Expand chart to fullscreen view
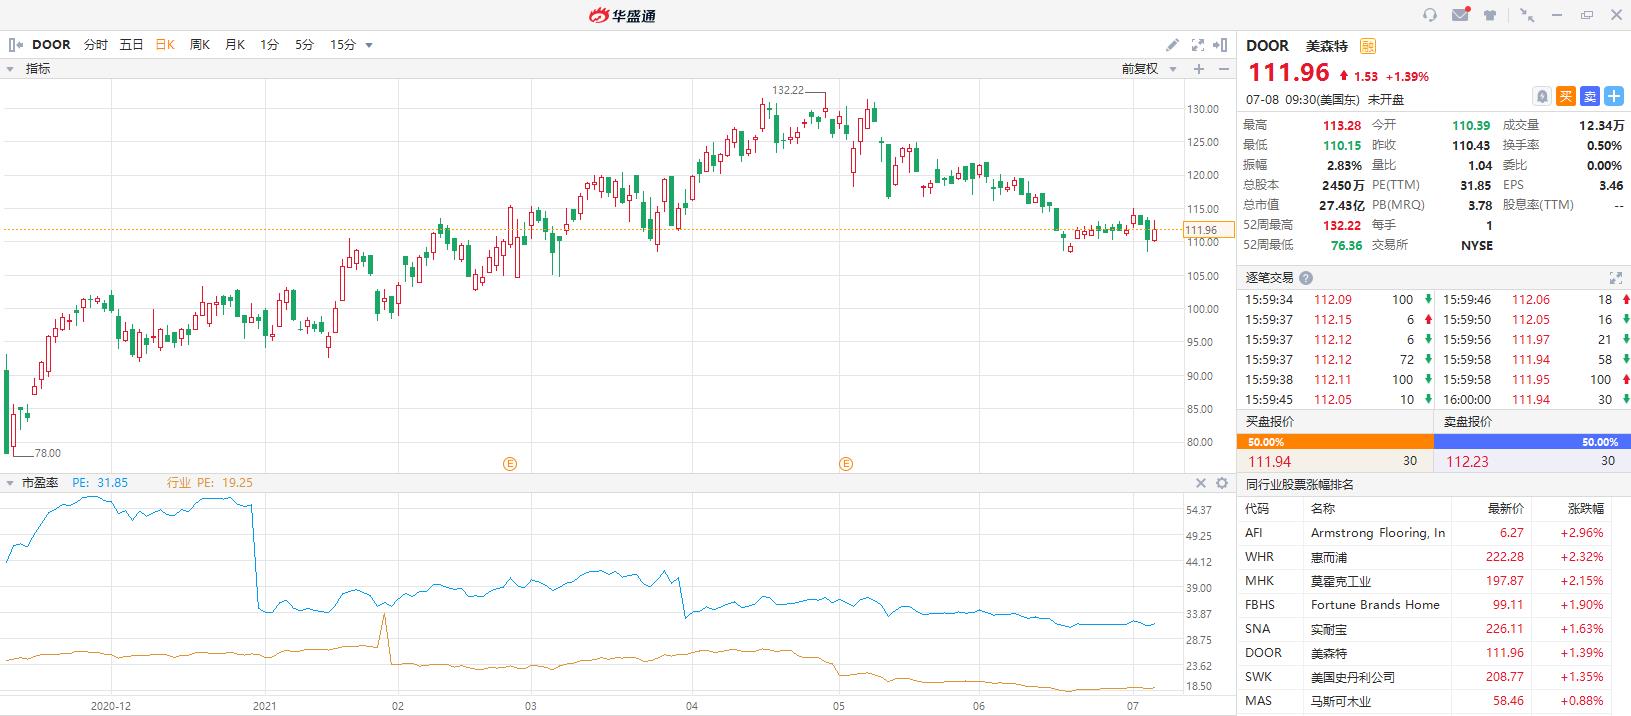 coord(1198,45)
